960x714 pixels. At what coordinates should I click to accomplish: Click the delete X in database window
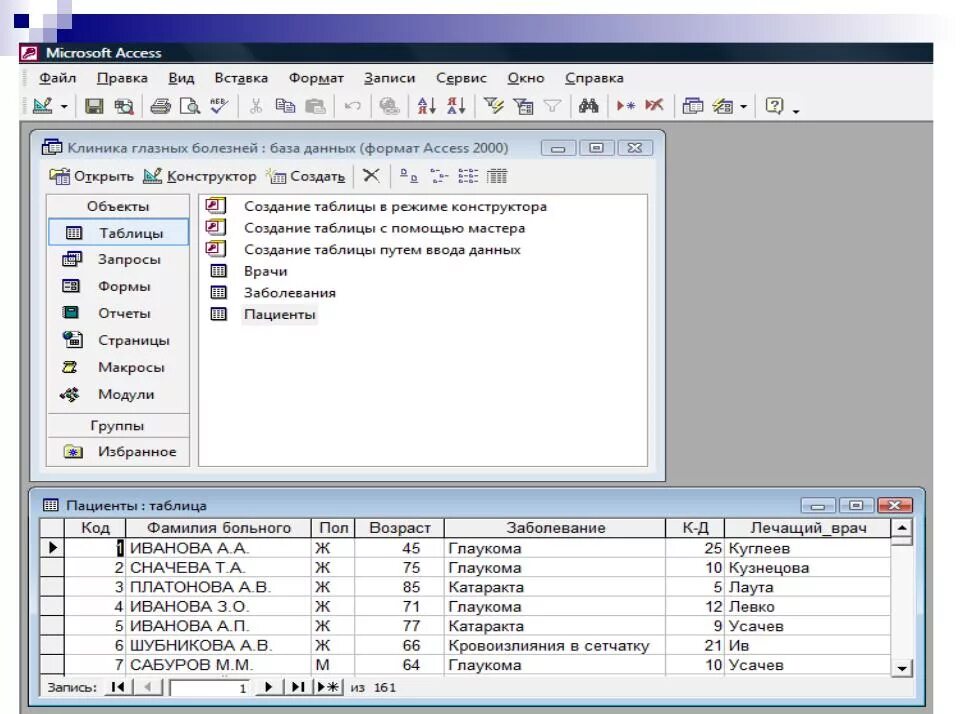pos(371,176)
